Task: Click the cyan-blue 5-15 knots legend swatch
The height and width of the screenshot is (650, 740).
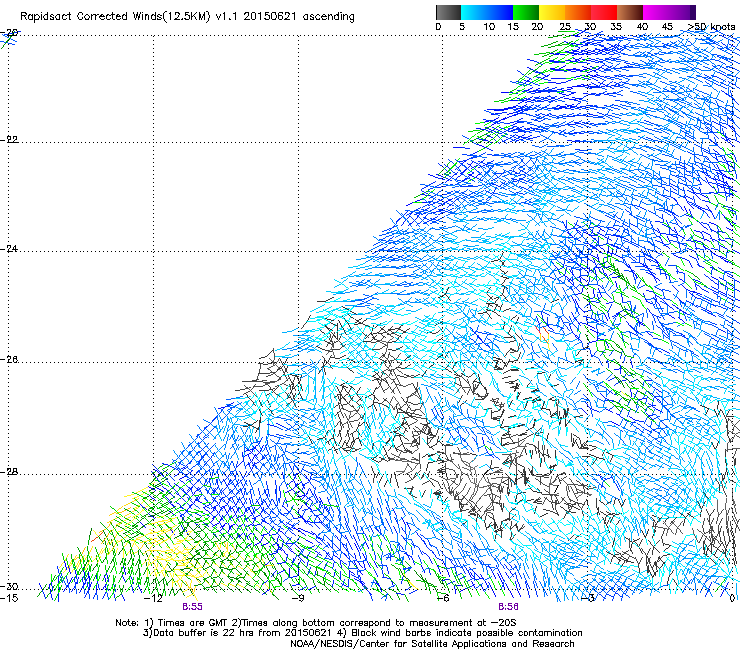Action: [487, 12]
